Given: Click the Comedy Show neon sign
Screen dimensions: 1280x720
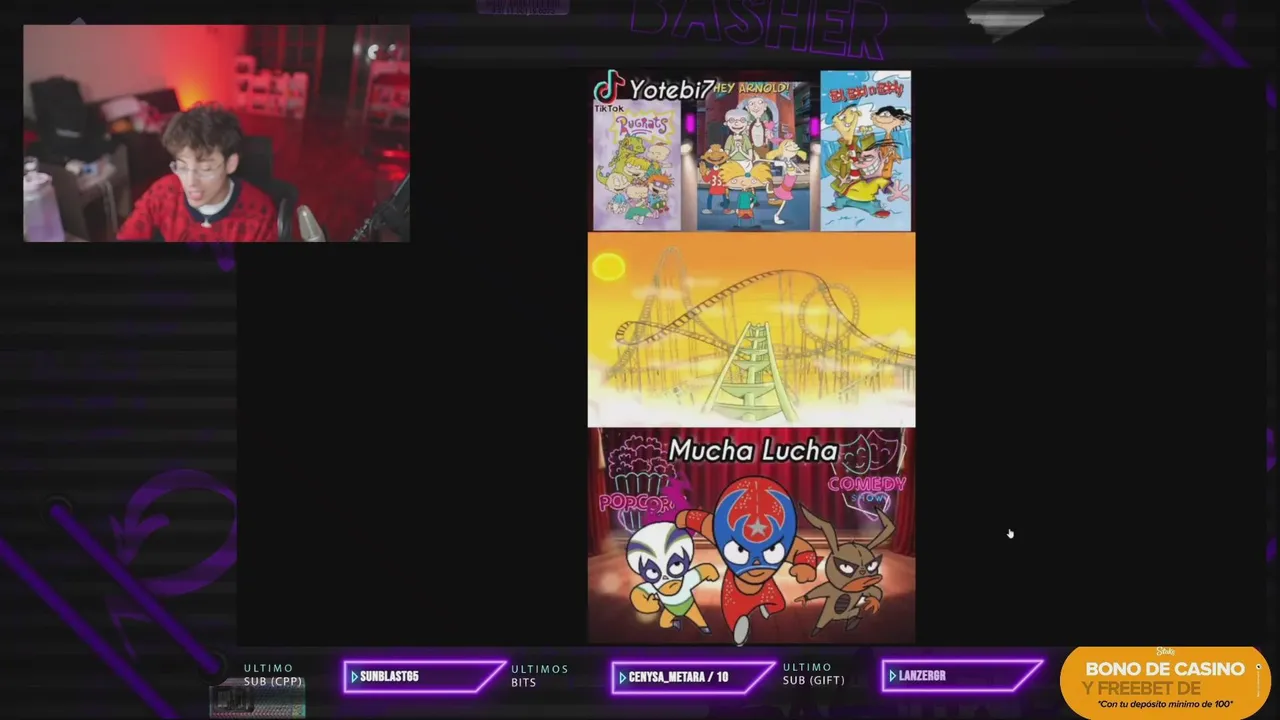Looking at the screenshot, I should (x=867, y=475).
